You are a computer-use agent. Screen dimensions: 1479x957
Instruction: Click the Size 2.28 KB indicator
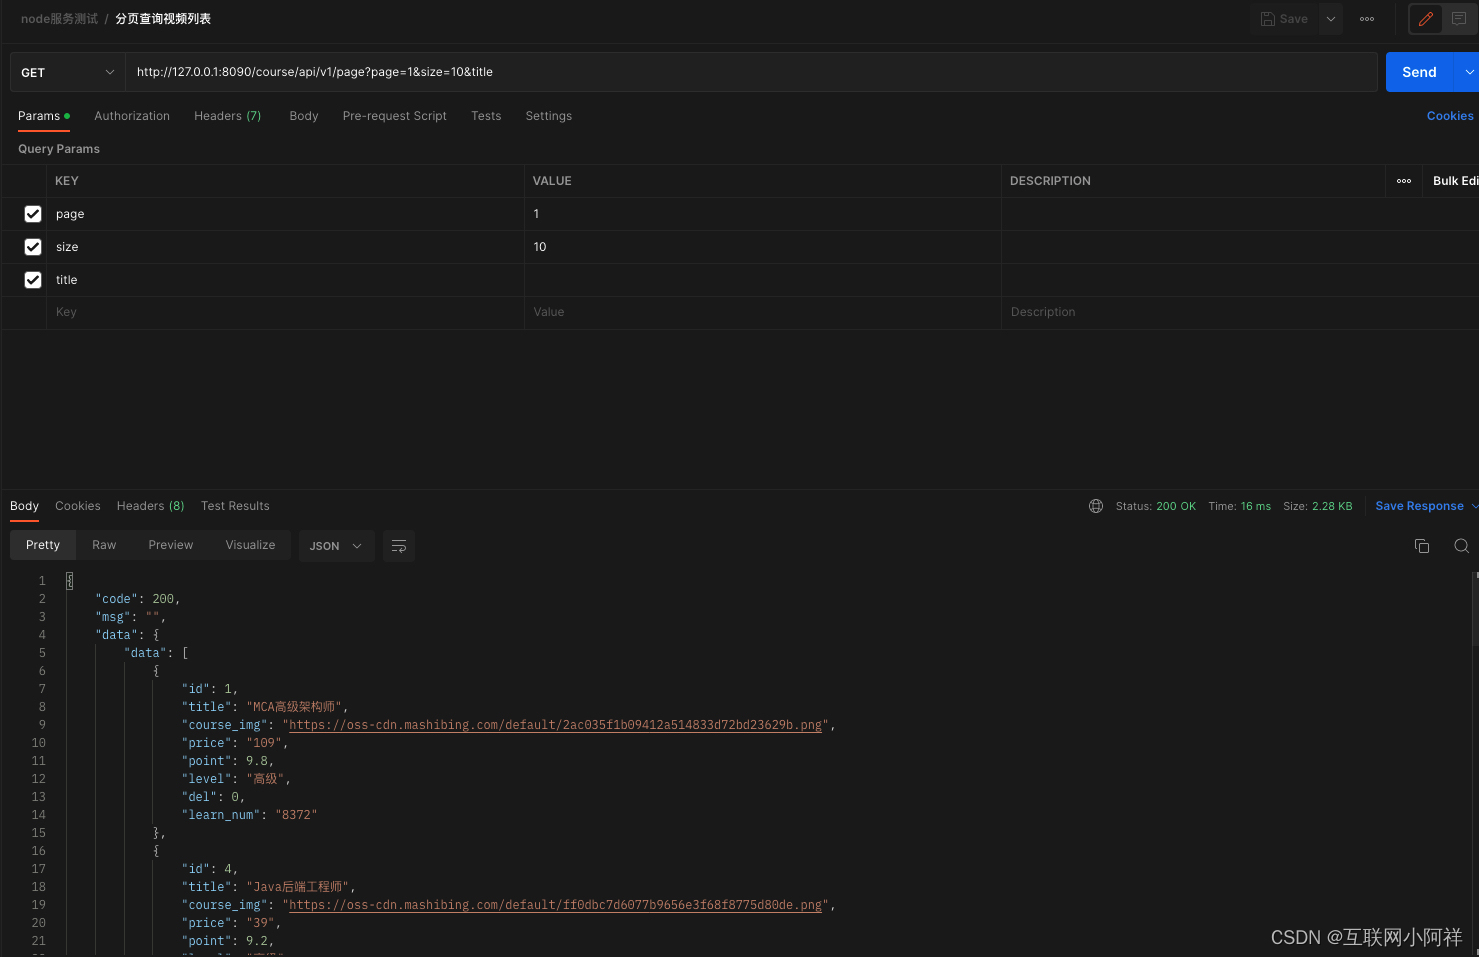pyautogui.click(x=1318, y=506)
